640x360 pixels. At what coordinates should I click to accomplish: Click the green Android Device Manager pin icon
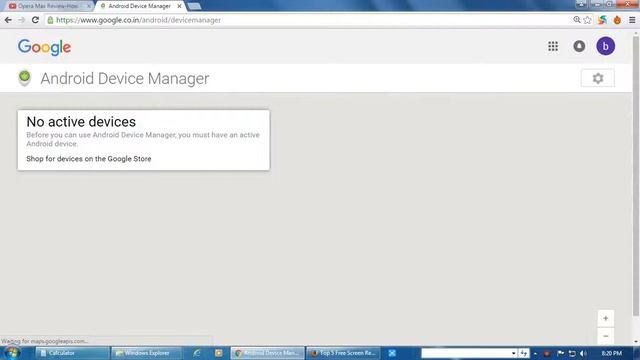click(x=24, y=78)
